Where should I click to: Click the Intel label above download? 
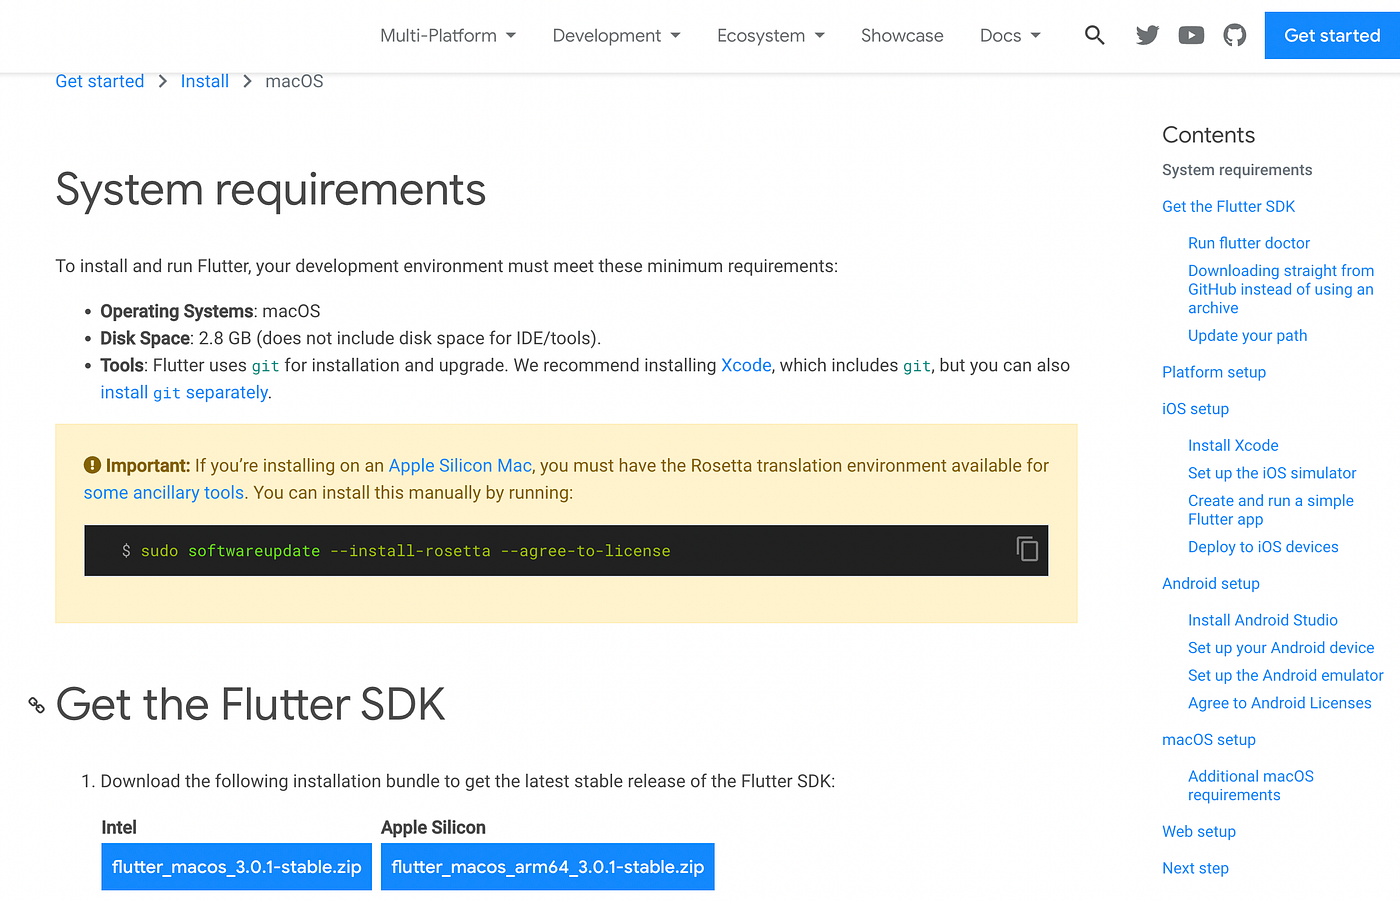coord(119,827)
